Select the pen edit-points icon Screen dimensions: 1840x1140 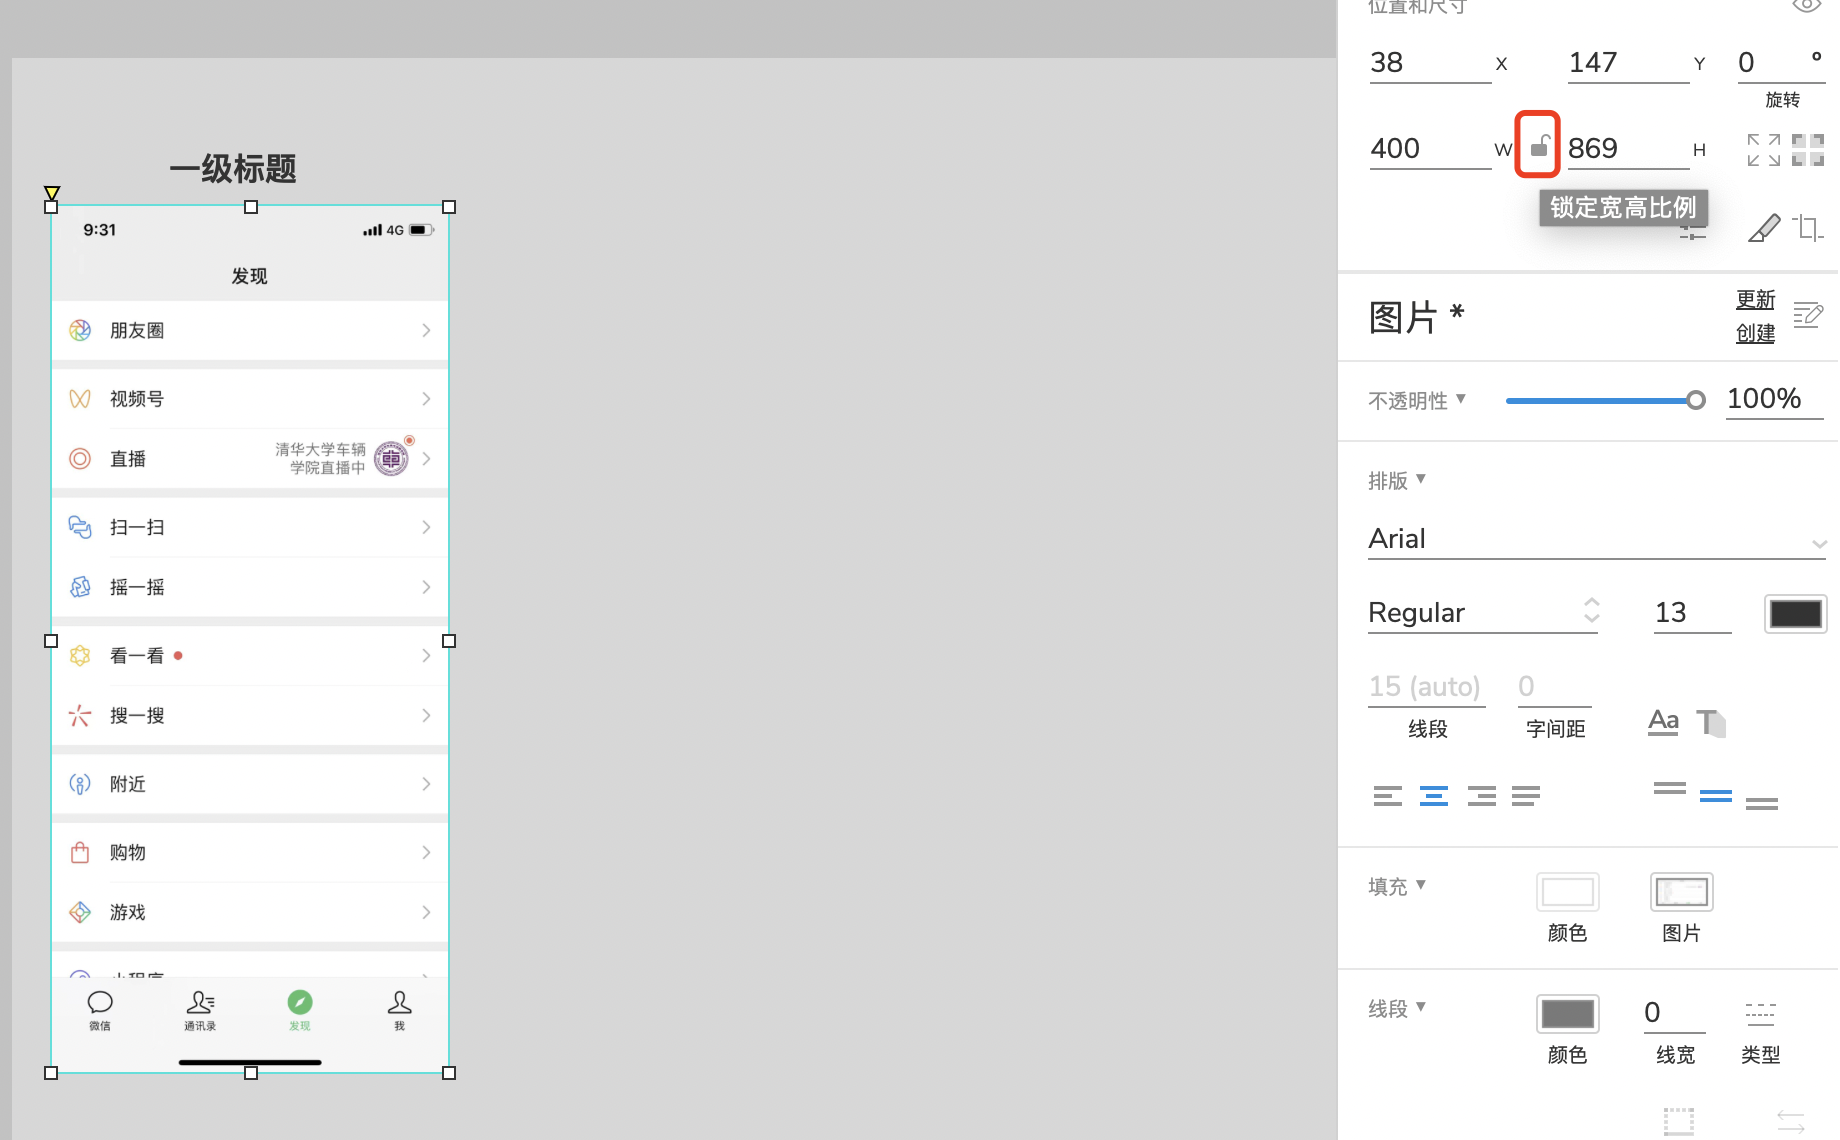(x=1764, y=228)
